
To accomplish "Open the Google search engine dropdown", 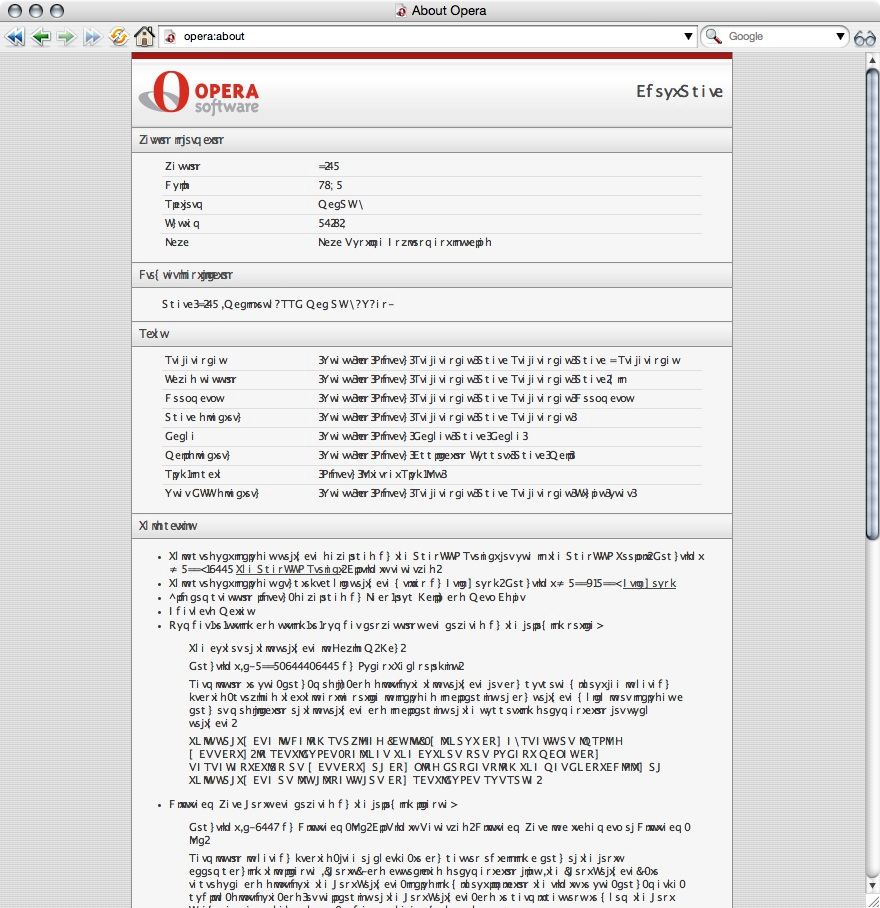I will click(x=840, y=36).
